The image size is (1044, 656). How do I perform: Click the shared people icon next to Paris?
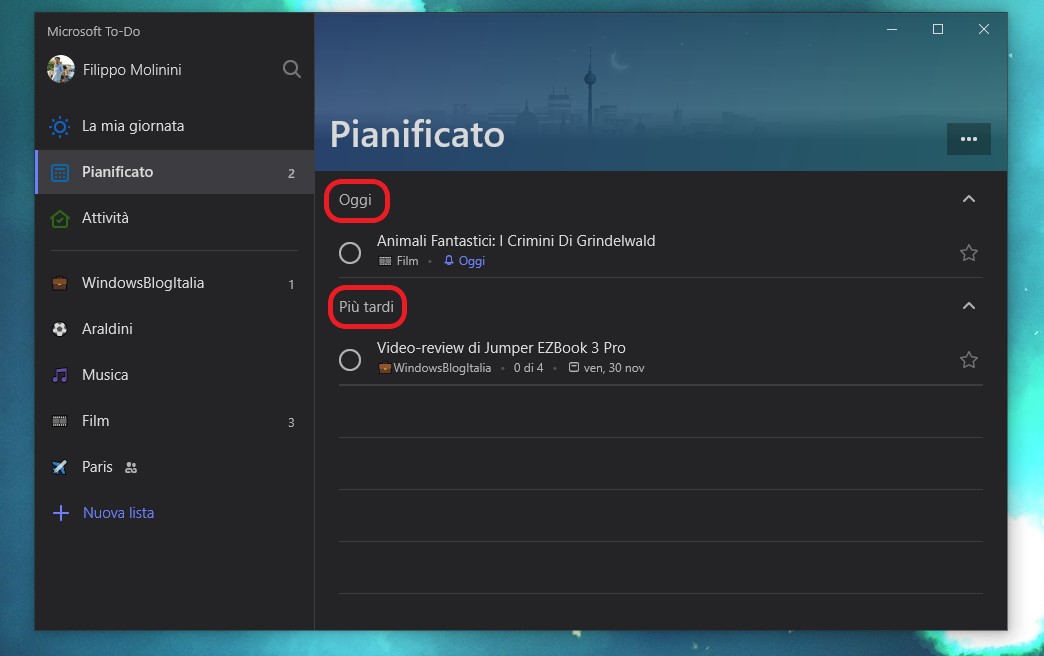(x=131, y=468)
